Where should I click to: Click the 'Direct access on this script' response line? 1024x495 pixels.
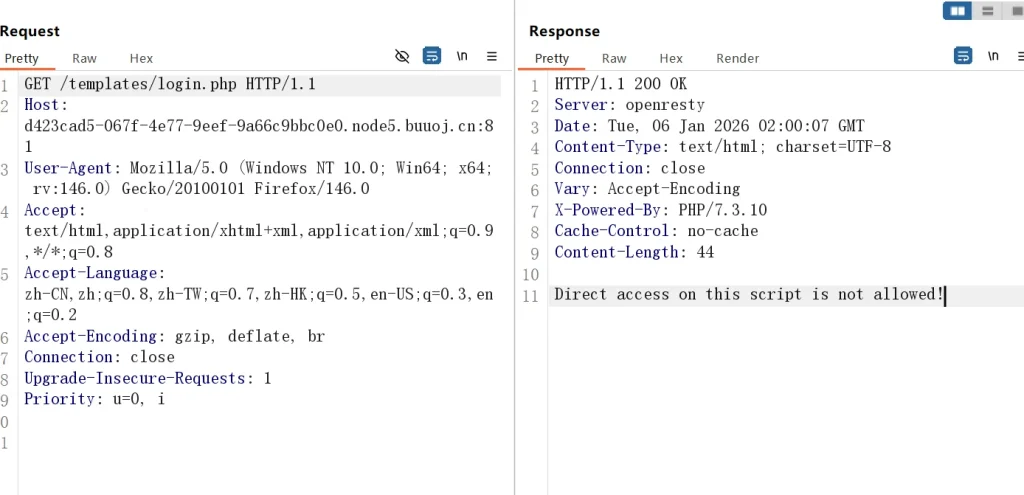749,294
